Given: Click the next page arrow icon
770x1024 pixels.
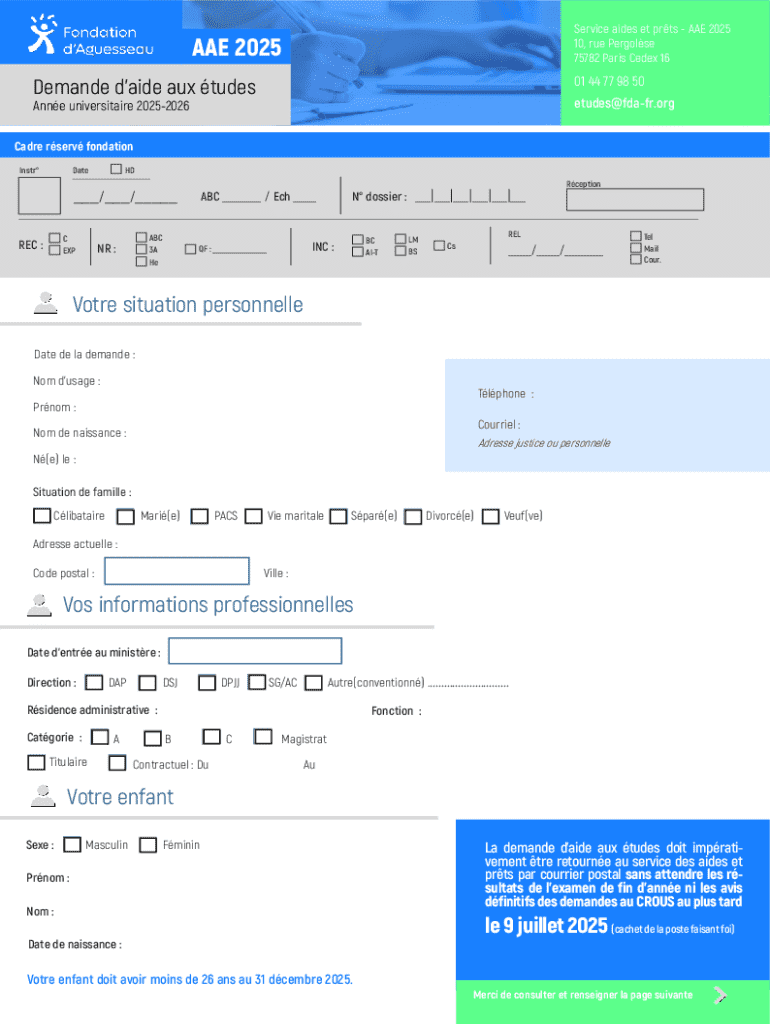Looking at the screenshot, I should coord(719,995).
